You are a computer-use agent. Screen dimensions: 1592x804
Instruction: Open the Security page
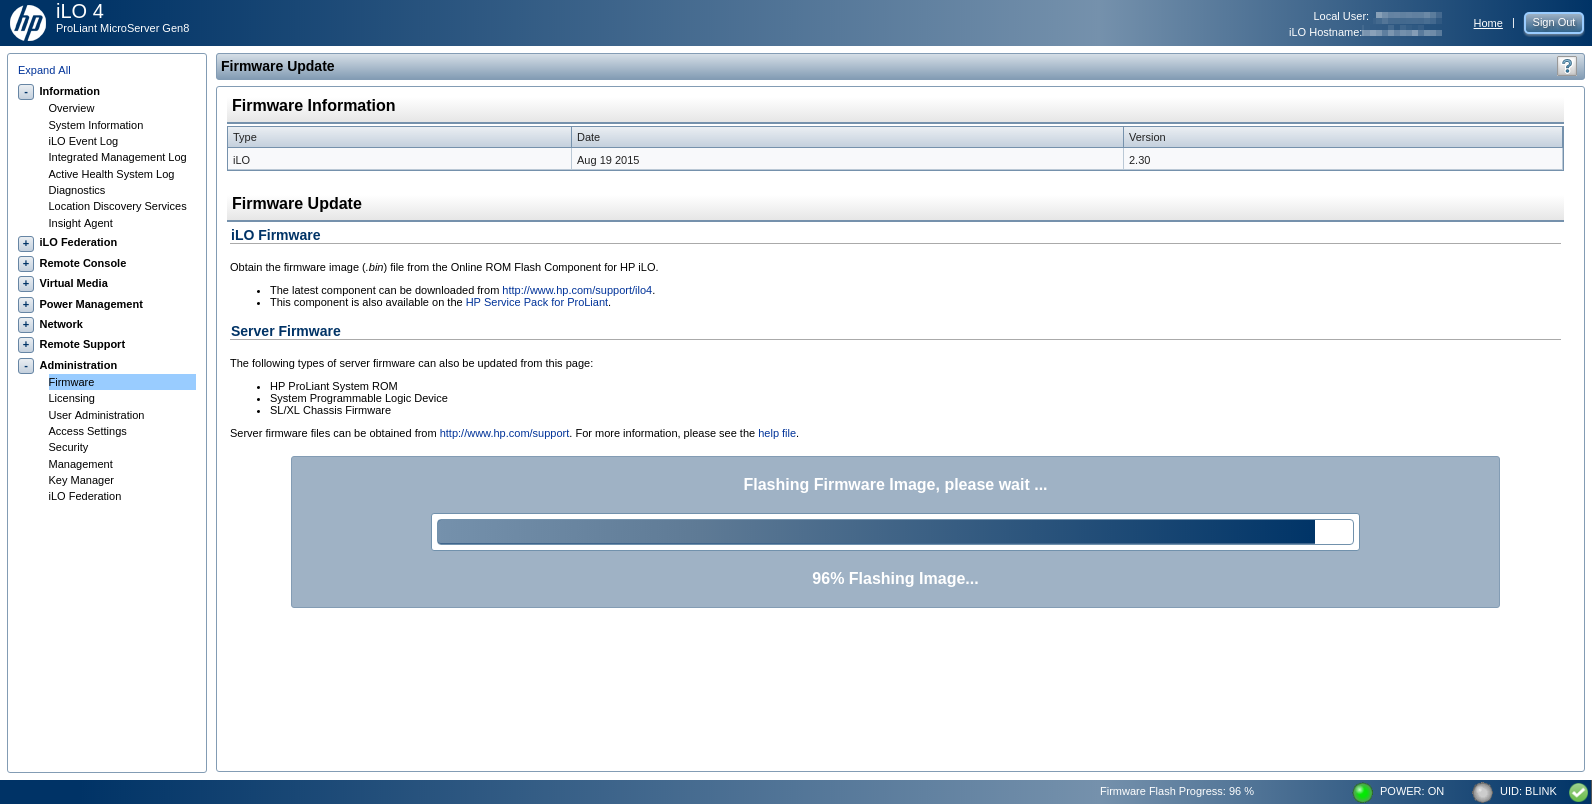68,447
